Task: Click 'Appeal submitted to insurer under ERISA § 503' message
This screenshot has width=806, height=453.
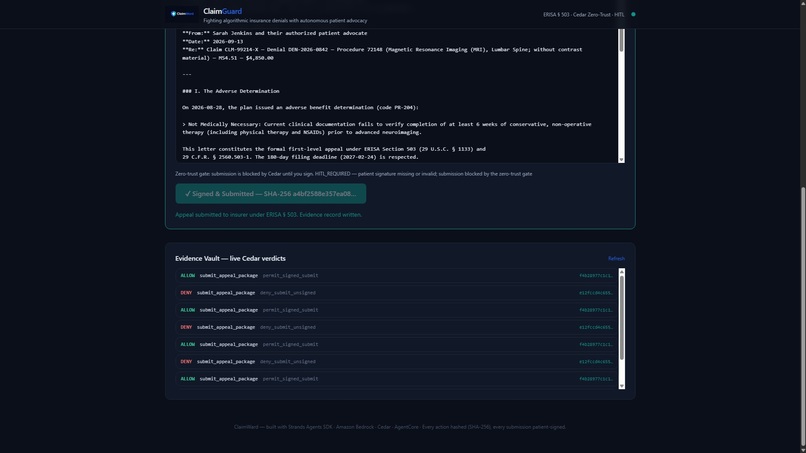Action: (268, 215)
